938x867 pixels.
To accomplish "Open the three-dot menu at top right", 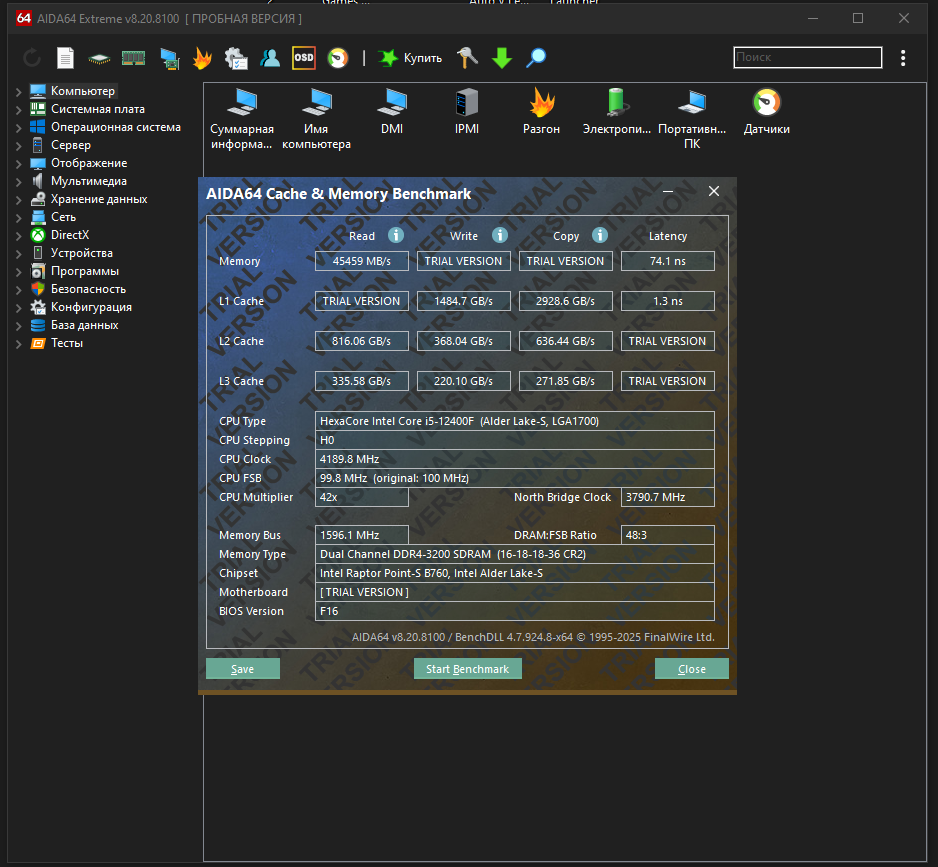I will coord(903,58).
